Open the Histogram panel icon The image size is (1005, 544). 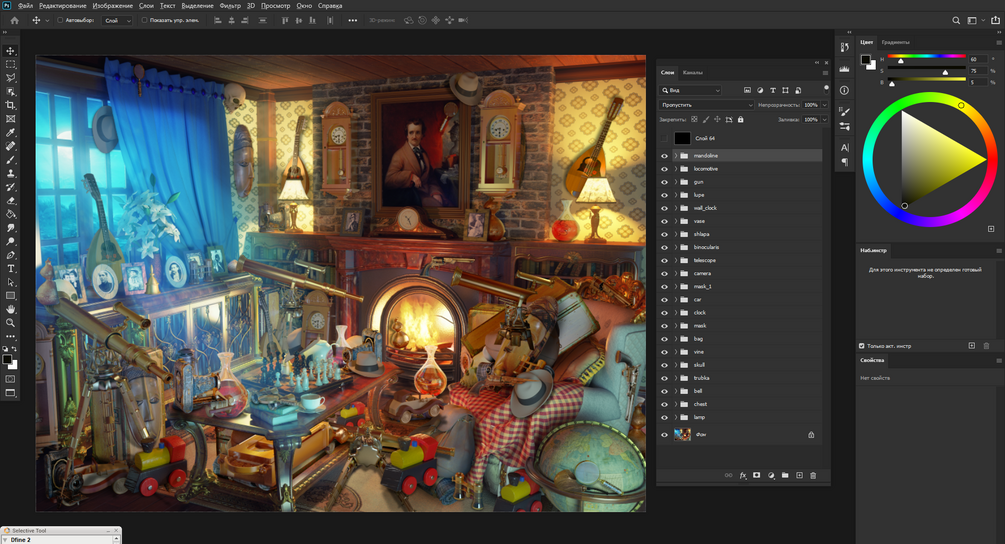point(845,69)
